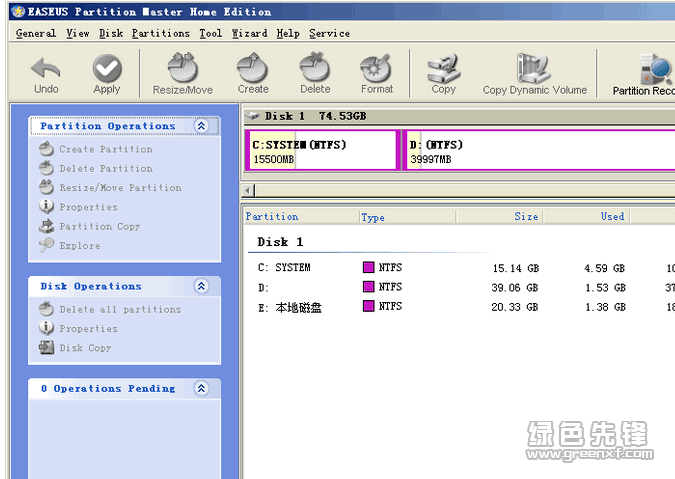The width and height of the screenshot is (675, 479).
Task: Sort by the Partition column header
Action: point(301,216)
